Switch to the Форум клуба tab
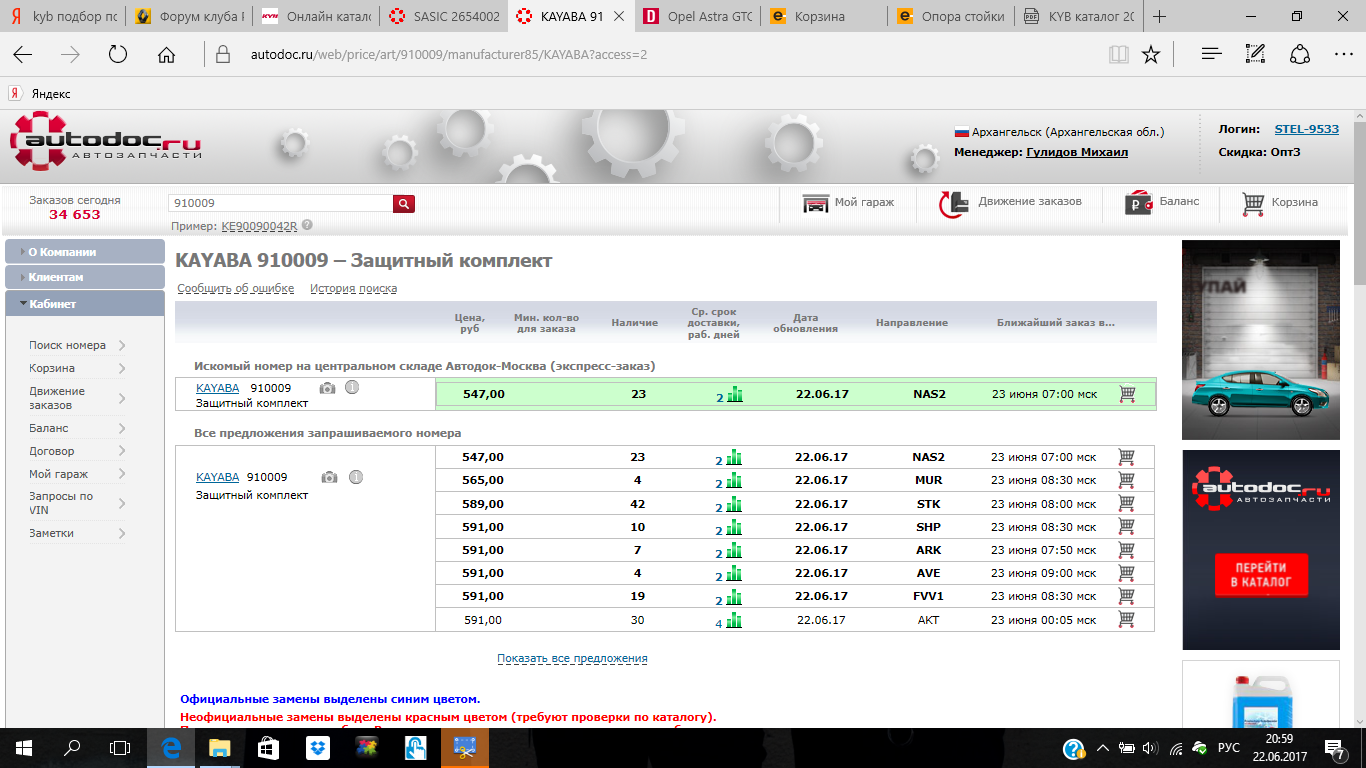 coord(188,17)
